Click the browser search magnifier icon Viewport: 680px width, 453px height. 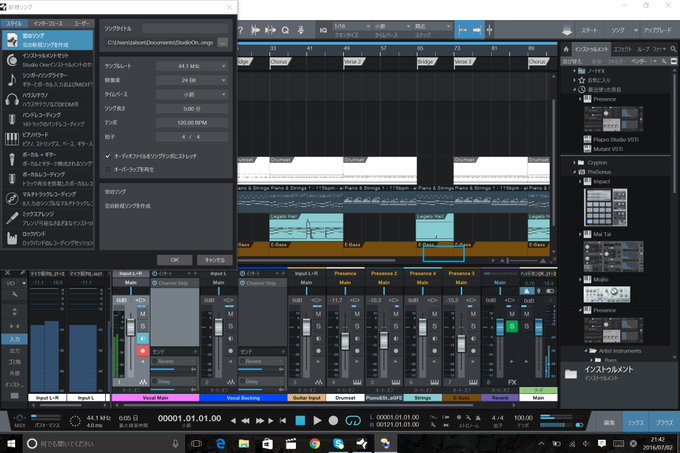tap(673, 49)
